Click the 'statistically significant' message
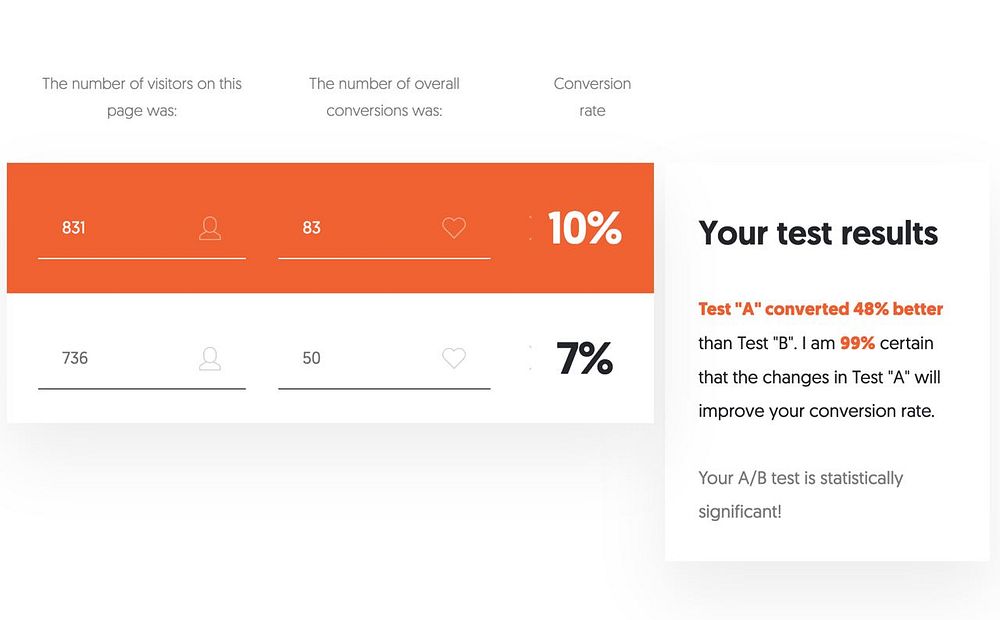Screen dimensions: 1000x620 800,494
